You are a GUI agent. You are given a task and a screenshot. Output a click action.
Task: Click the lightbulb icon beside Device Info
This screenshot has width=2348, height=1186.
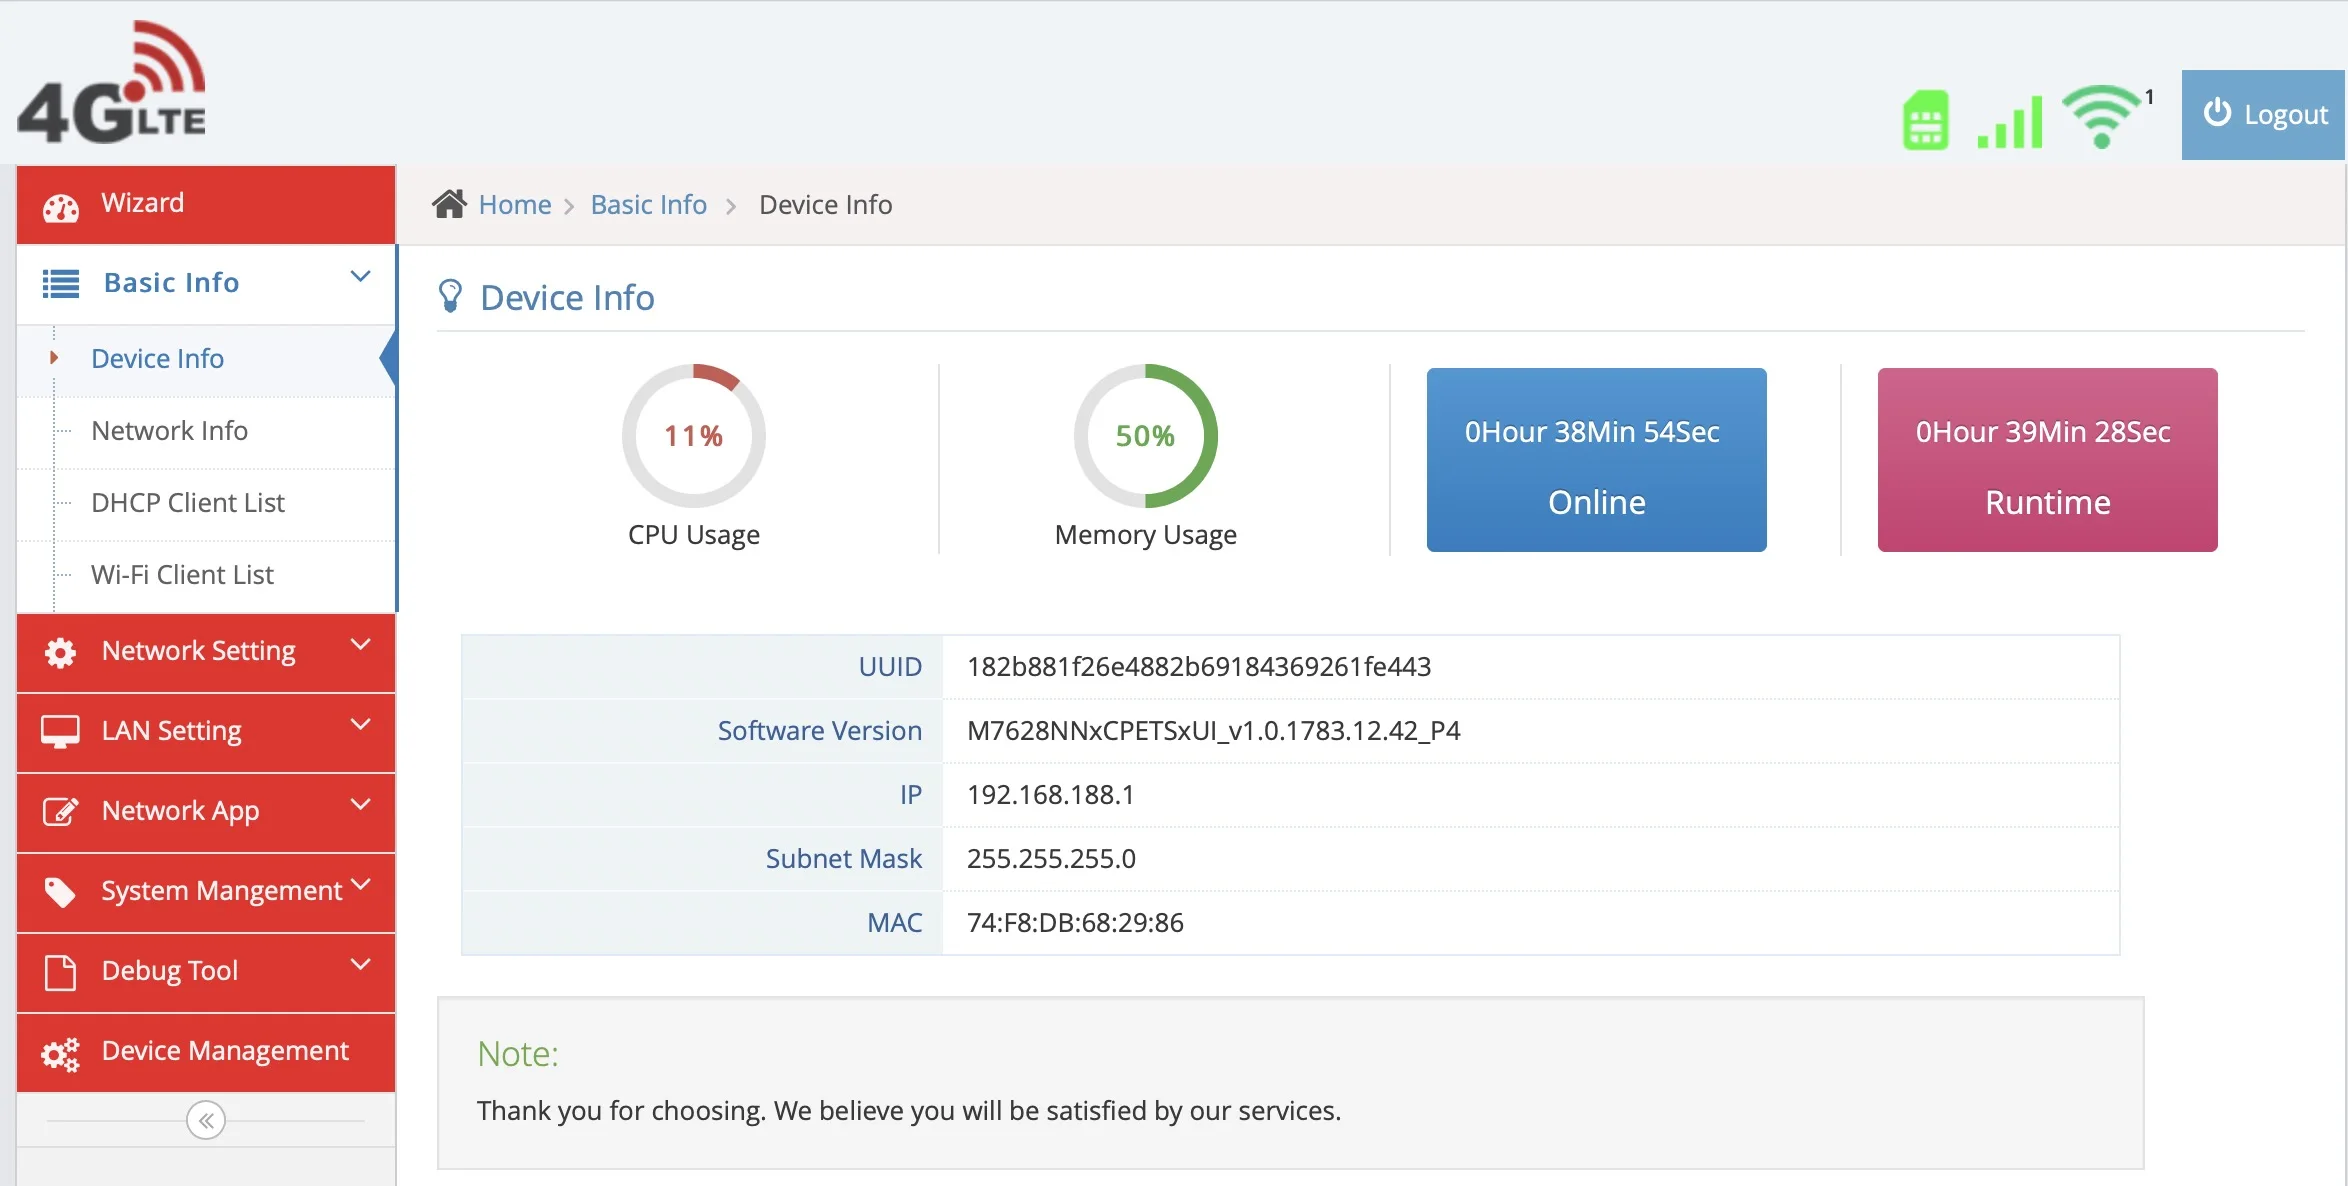tap(450, 296)
